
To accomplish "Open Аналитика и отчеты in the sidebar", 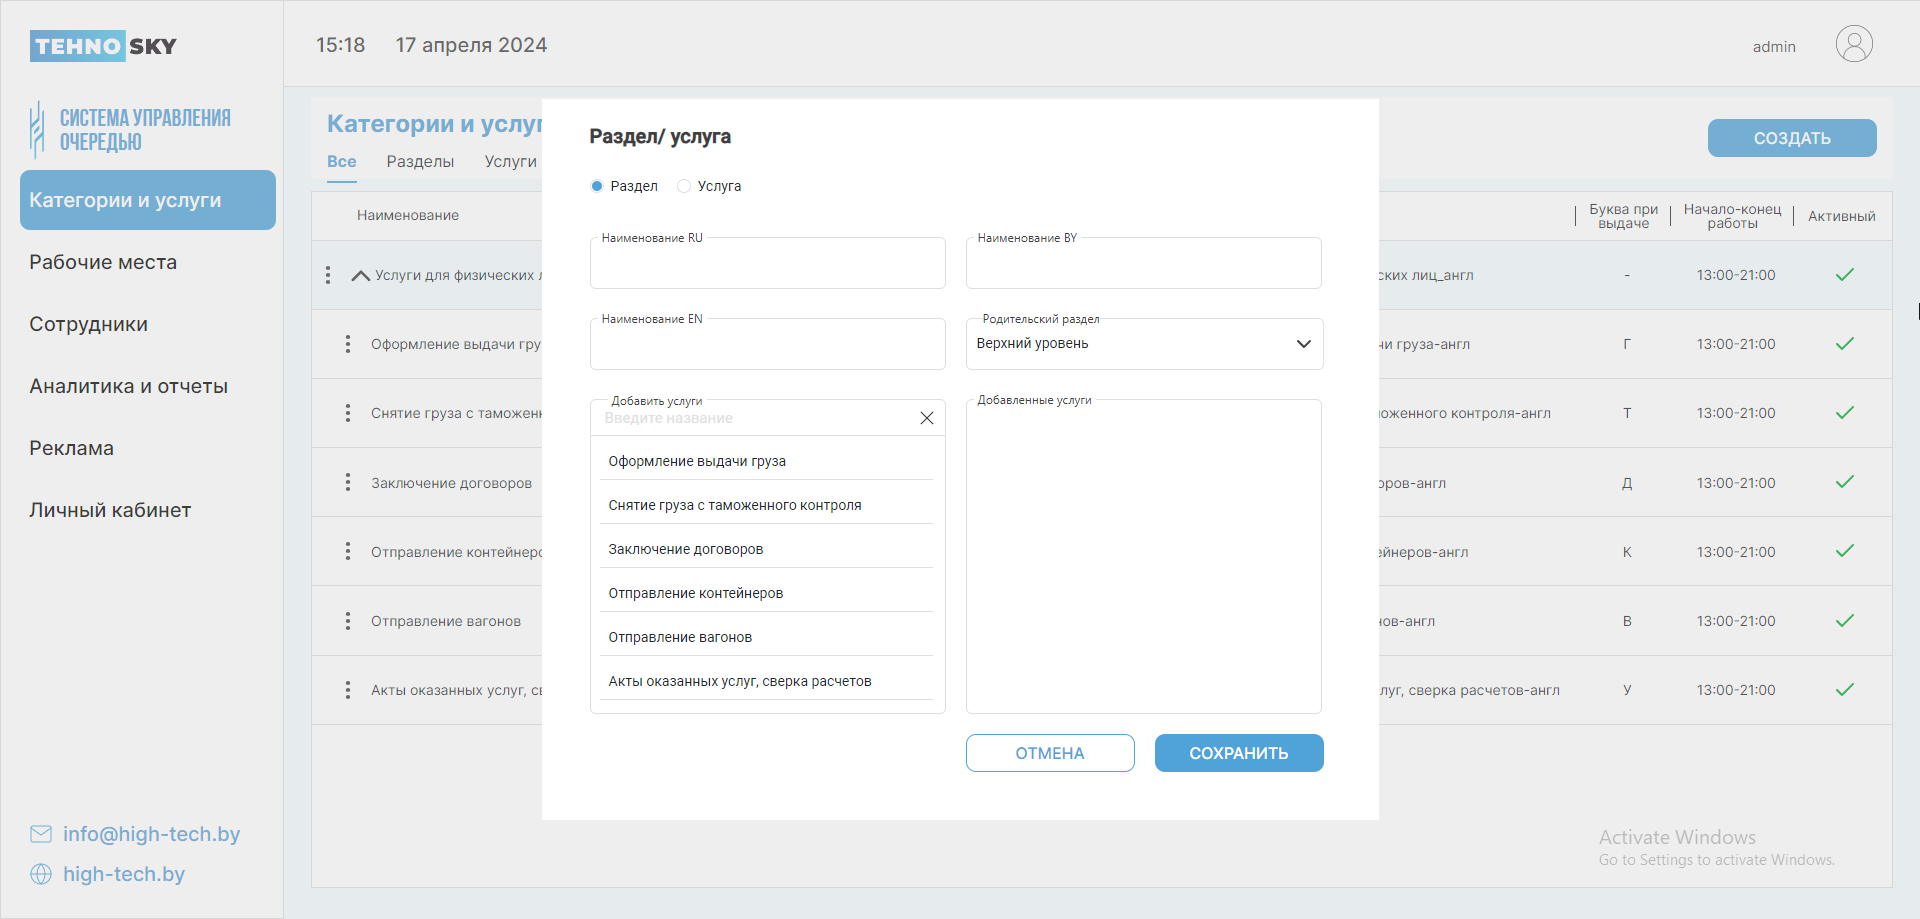I will click(128, 386).
